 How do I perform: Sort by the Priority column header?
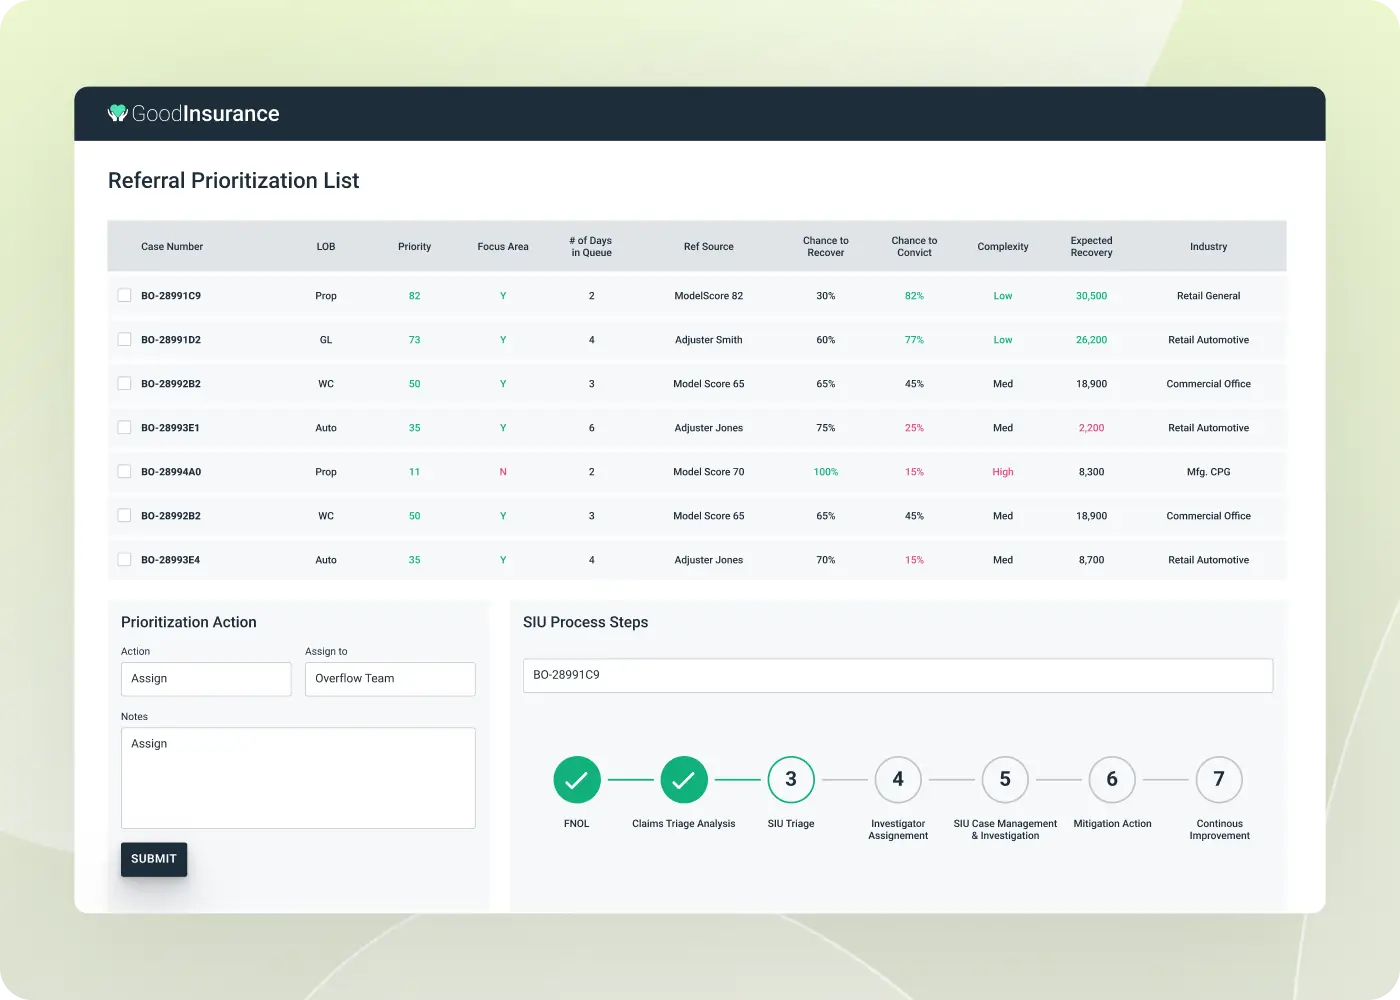click(x=414, y=247)
